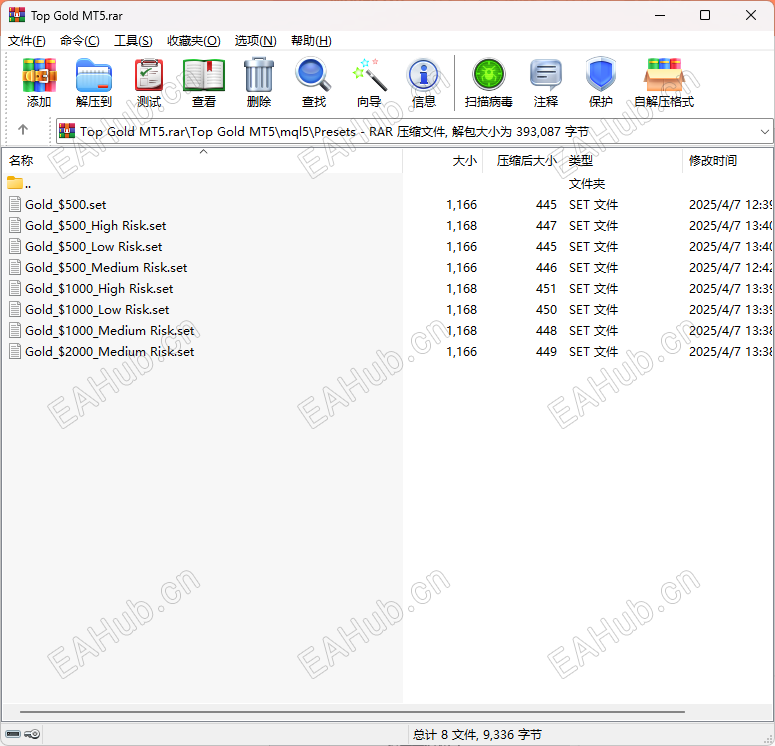This screenshot has height=746, width=775.
Task: Click the key password icon in the status bar
Action: [x=32, y=734]
